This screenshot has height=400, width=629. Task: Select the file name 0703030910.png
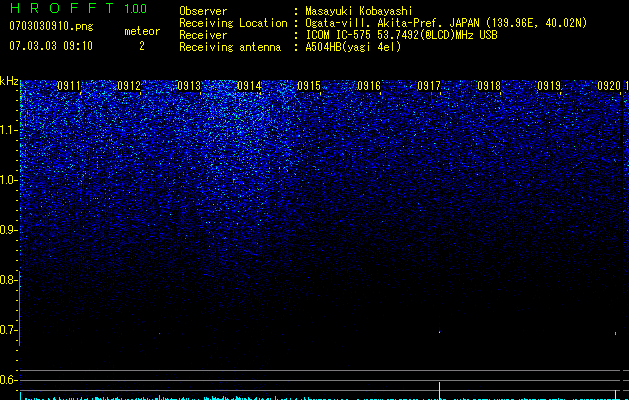click(51, 26)
